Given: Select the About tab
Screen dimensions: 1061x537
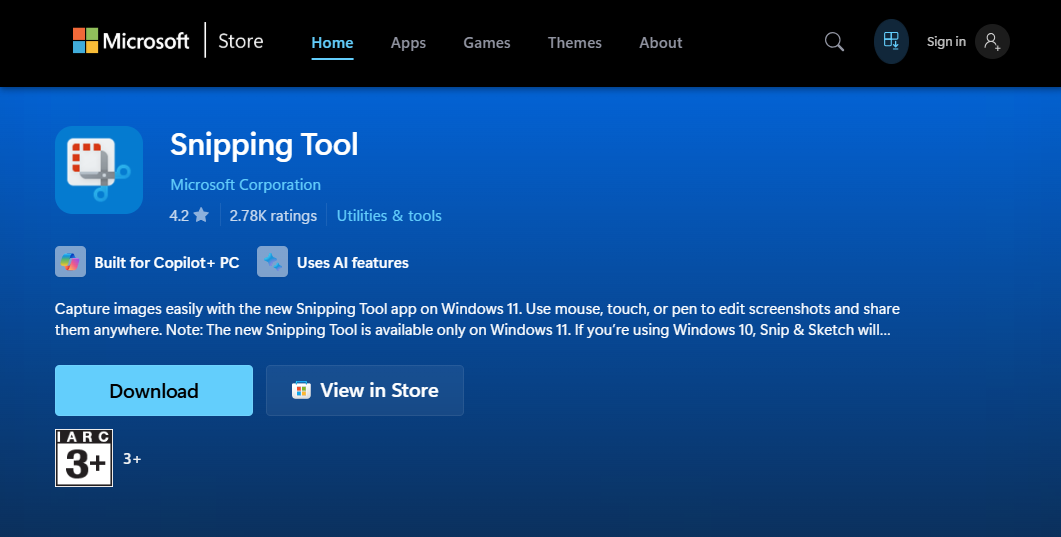Looking at the screenshot, I should tap(660, 43).
